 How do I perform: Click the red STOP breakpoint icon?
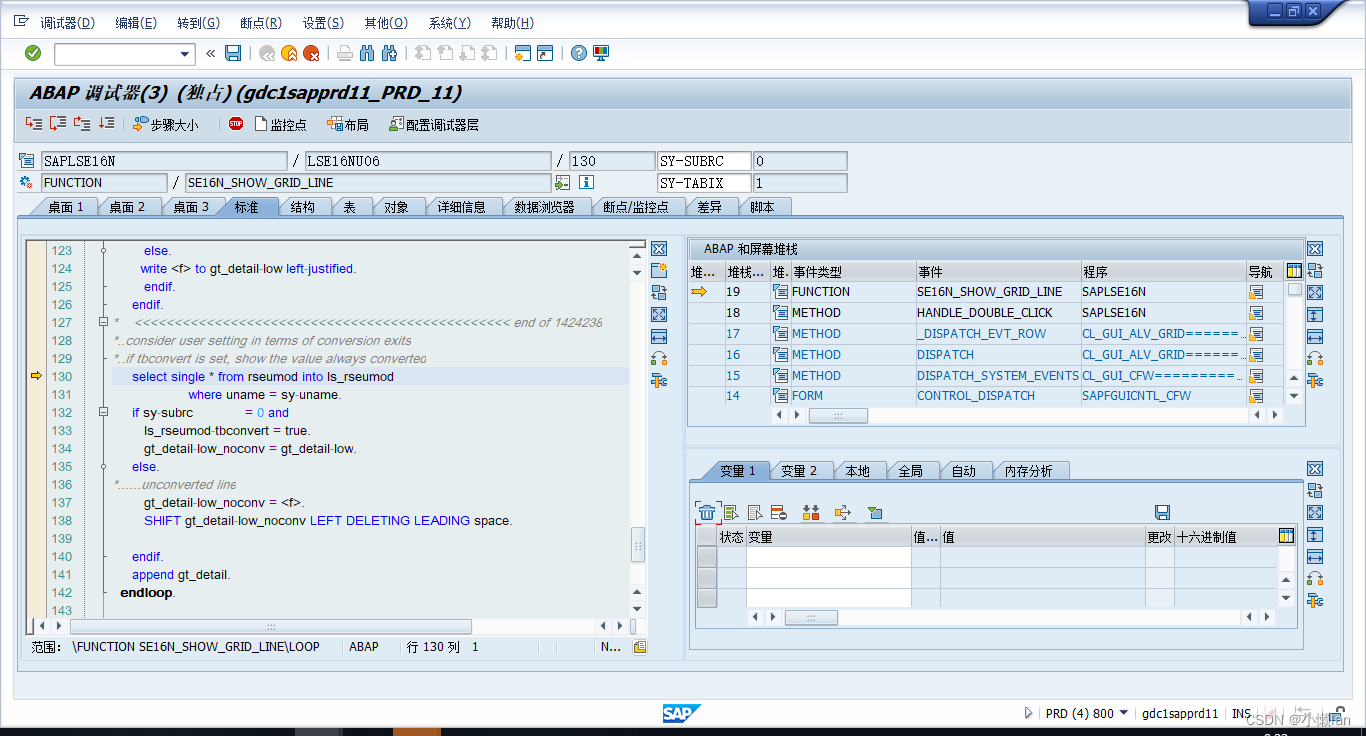[x=236, y=124]
